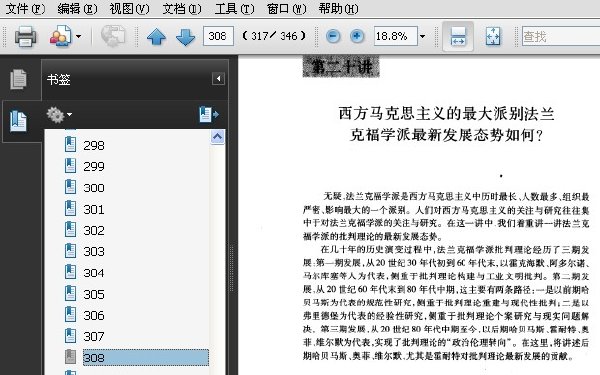
Task: Select bookmark 305
Action: (x=94, y=294)
